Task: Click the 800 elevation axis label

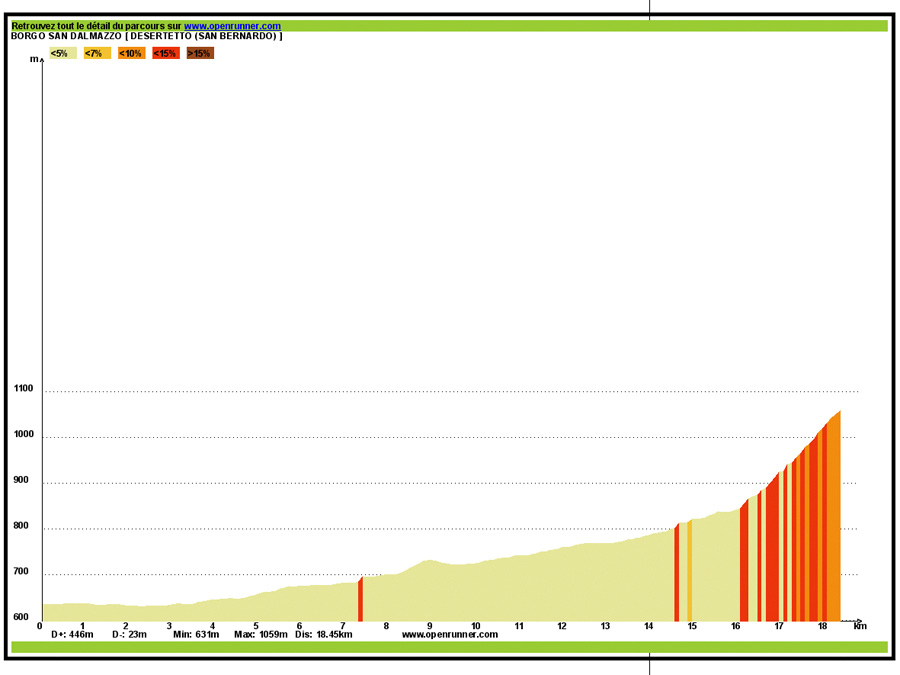Action: pos(21,526)
